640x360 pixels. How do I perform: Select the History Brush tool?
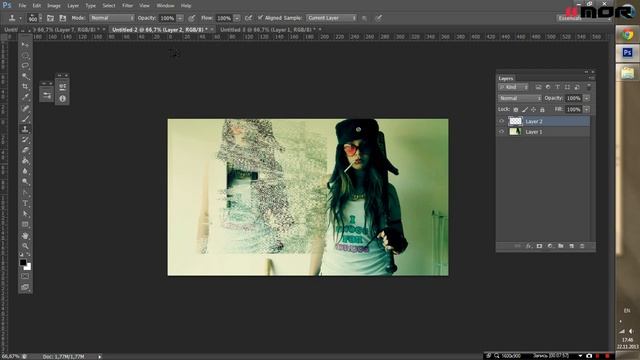click(25, 140)
